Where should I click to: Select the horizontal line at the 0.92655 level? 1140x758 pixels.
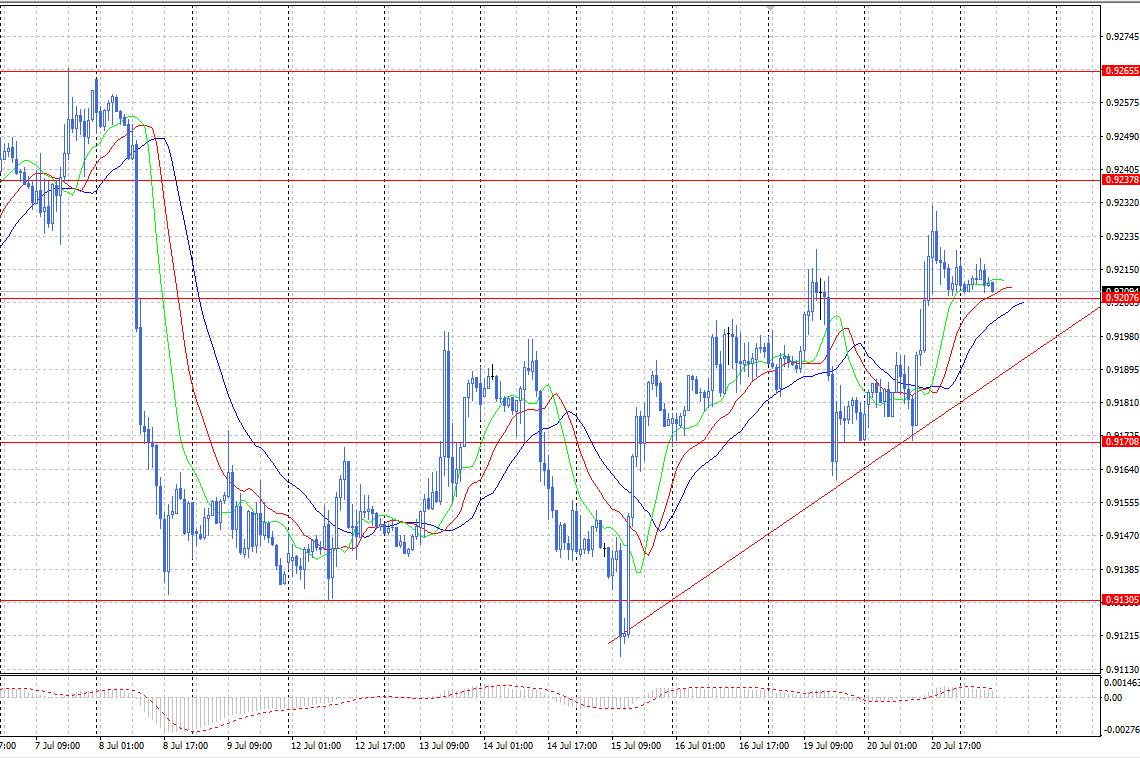tap(550, 71)
